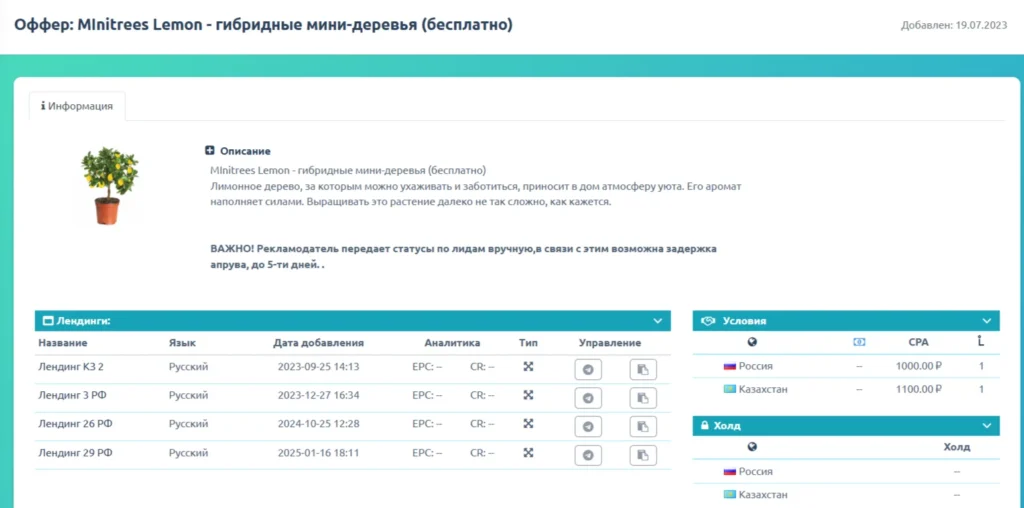Click the Kazakhstan flag in Холд table
The width and height of the screenshot is (1024, 508).
[729, 494]
